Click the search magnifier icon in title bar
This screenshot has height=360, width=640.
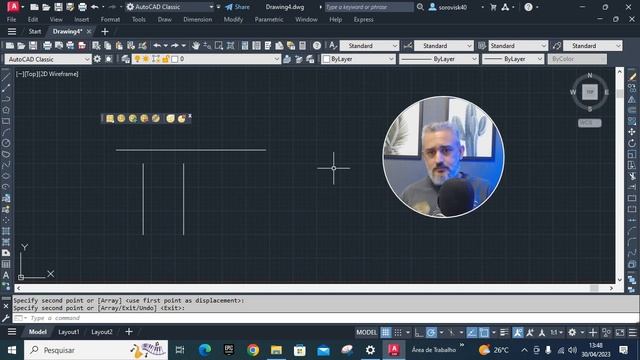pos(420,7)
